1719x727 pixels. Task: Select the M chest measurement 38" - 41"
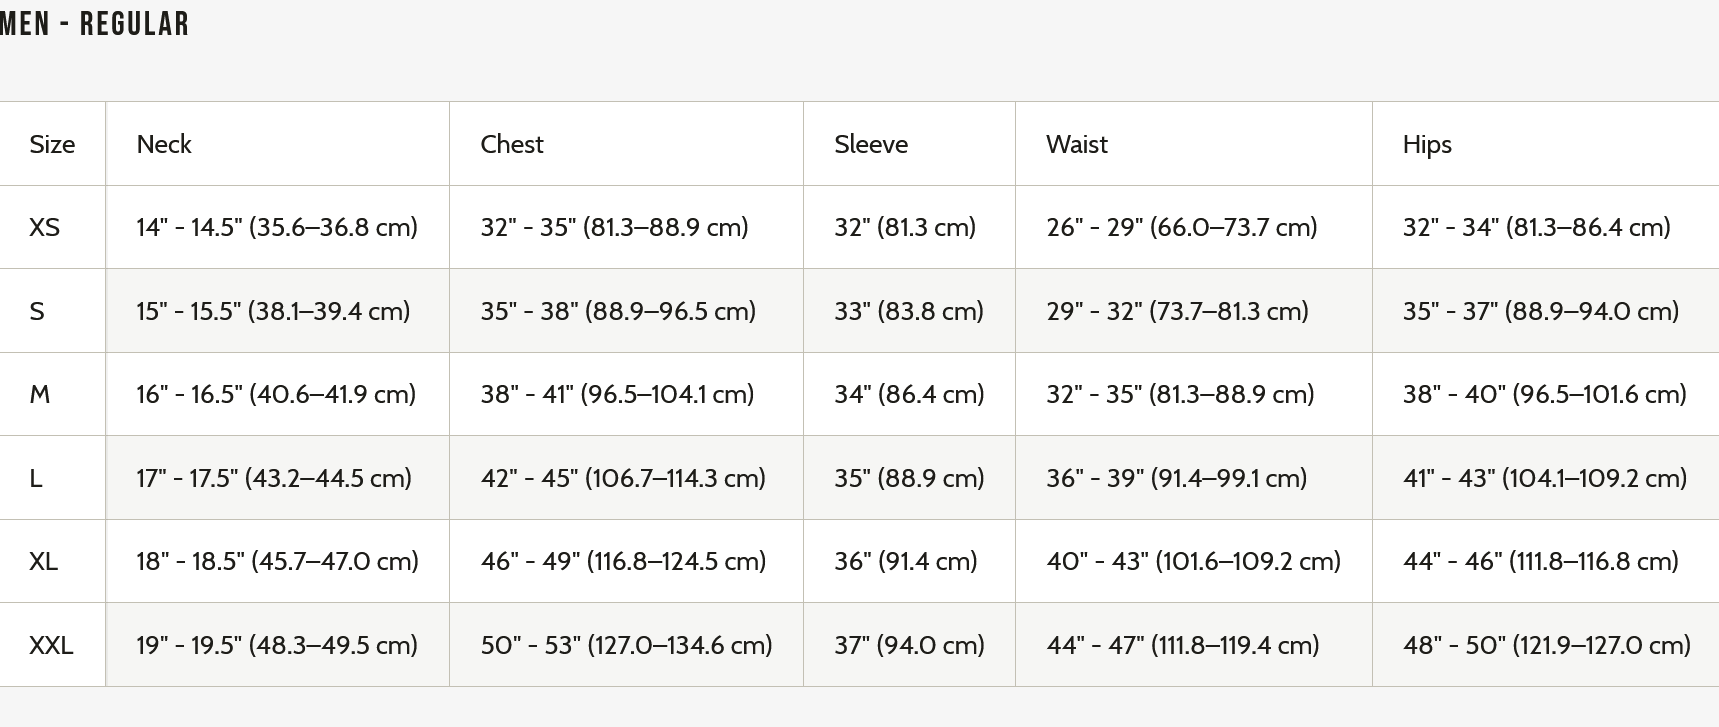[617, 394]
